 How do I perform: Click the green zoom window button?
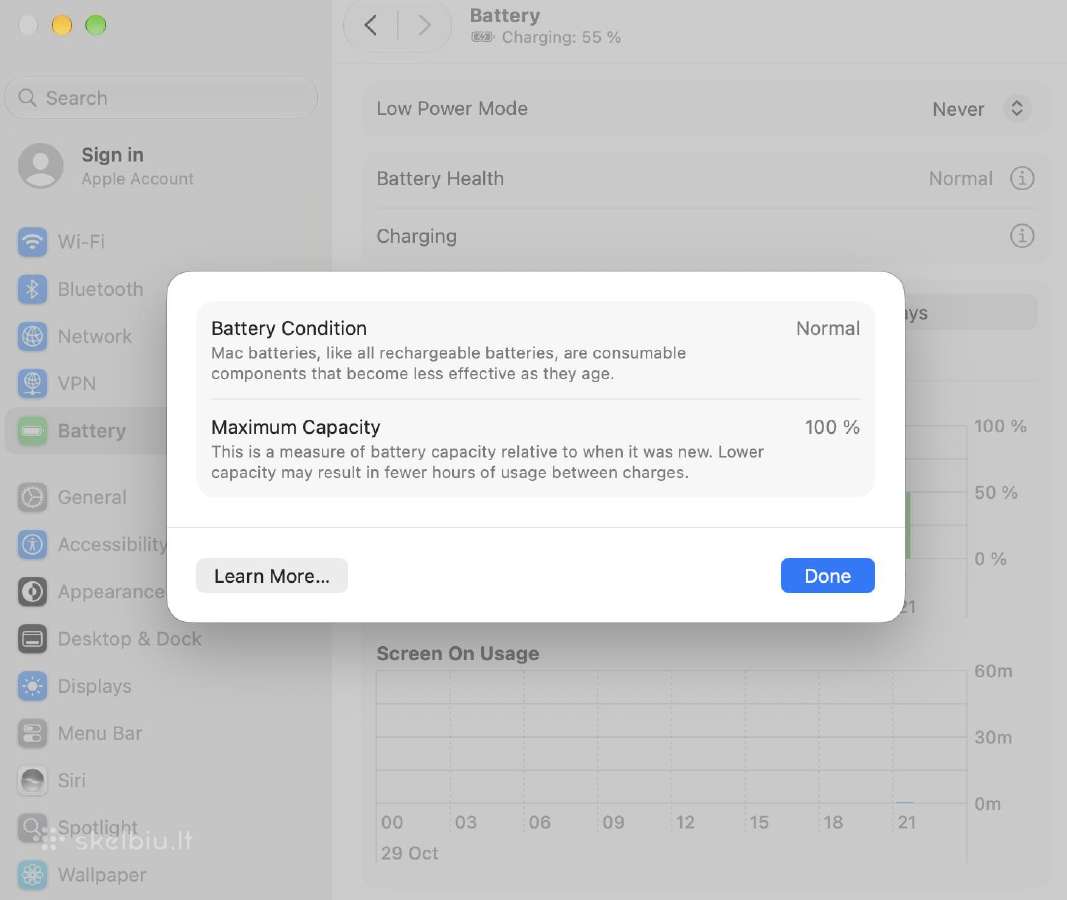pos(96,25)
